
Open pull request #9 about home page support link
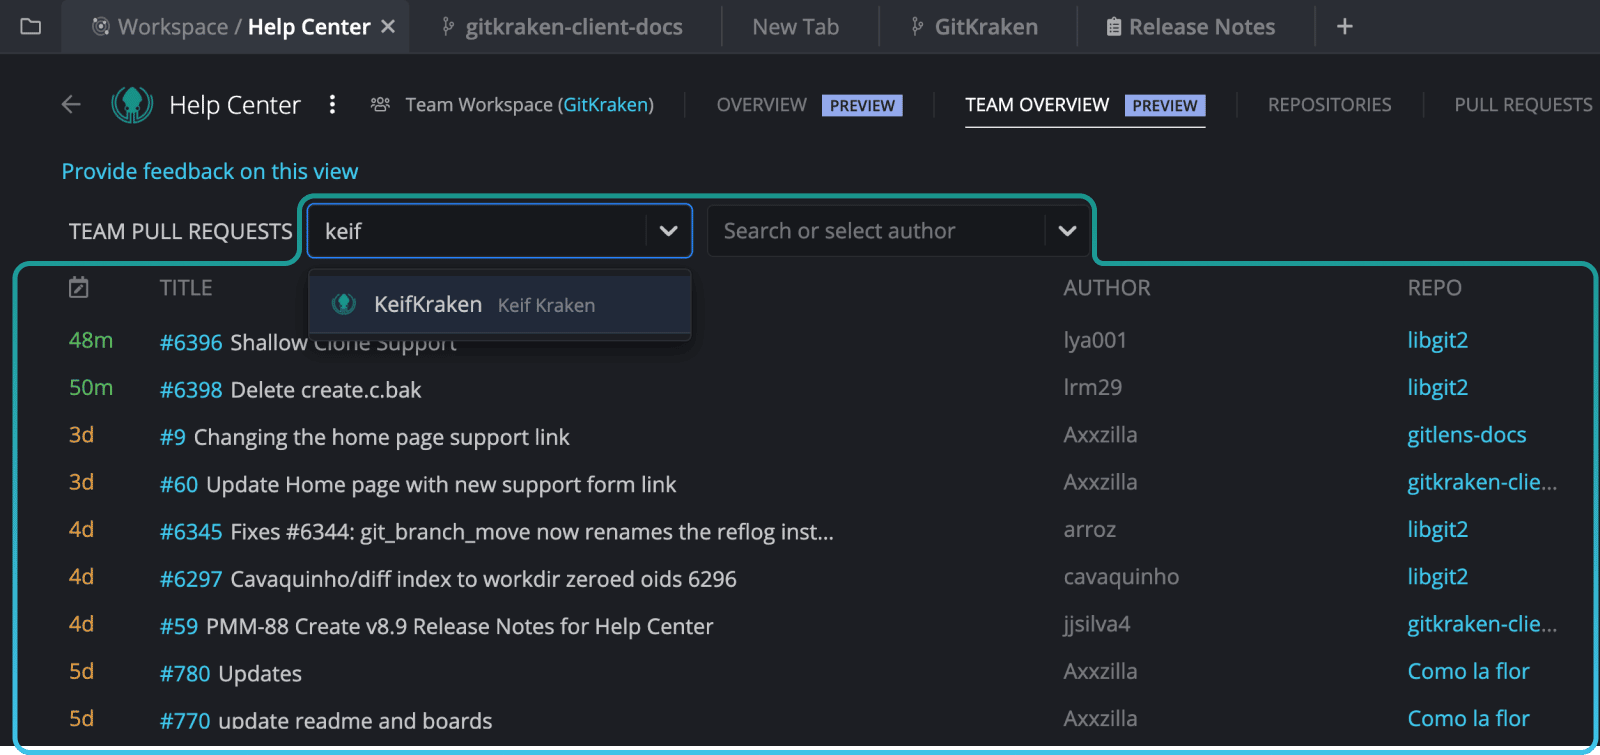click(364, 437)
